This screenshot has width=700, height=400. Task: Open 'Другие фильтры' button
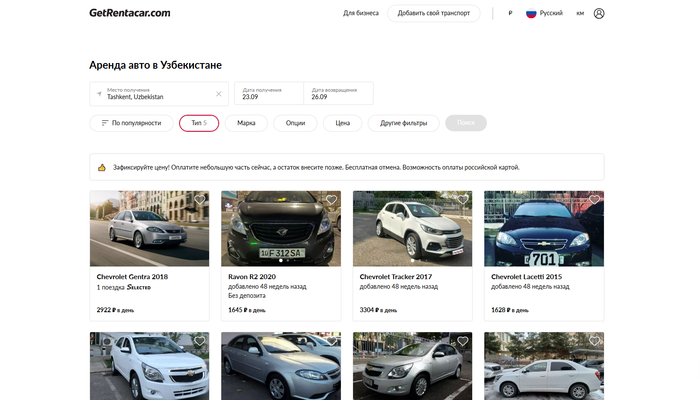pos(403,123)
